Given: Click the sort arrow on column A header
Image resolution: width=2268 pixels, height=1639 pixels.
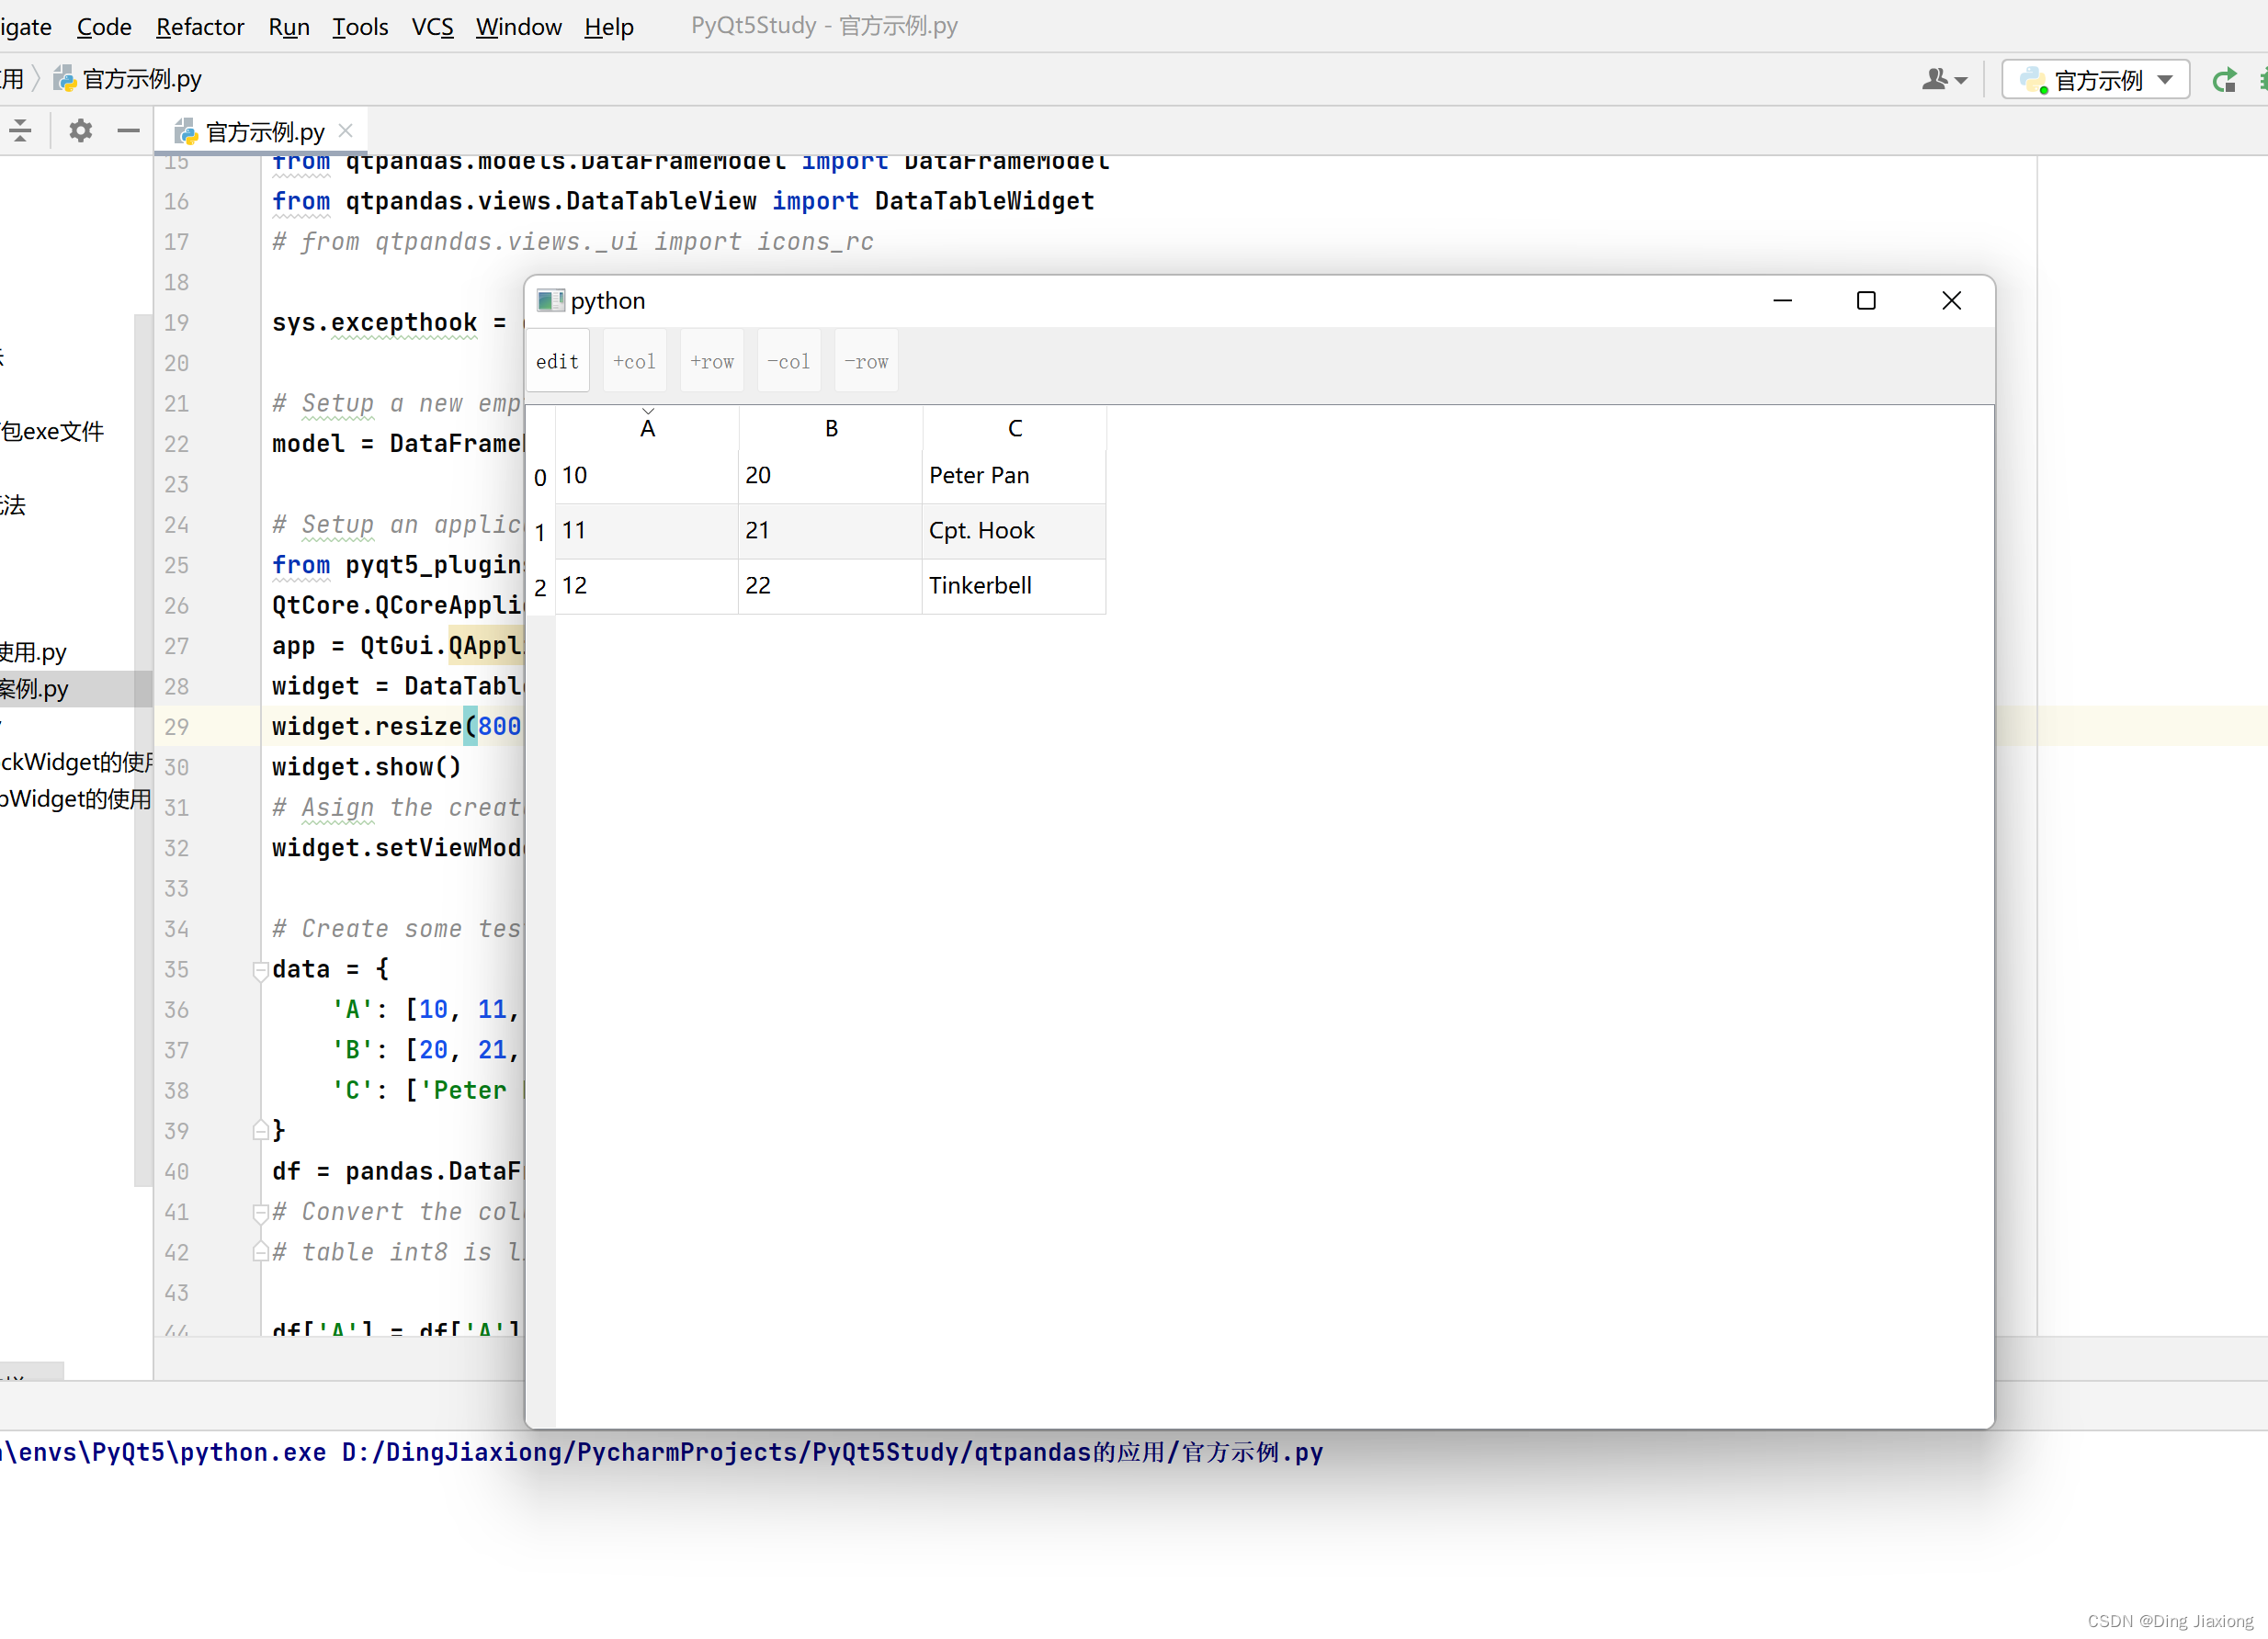Looking at the screenshot, I should click(648, 410).
